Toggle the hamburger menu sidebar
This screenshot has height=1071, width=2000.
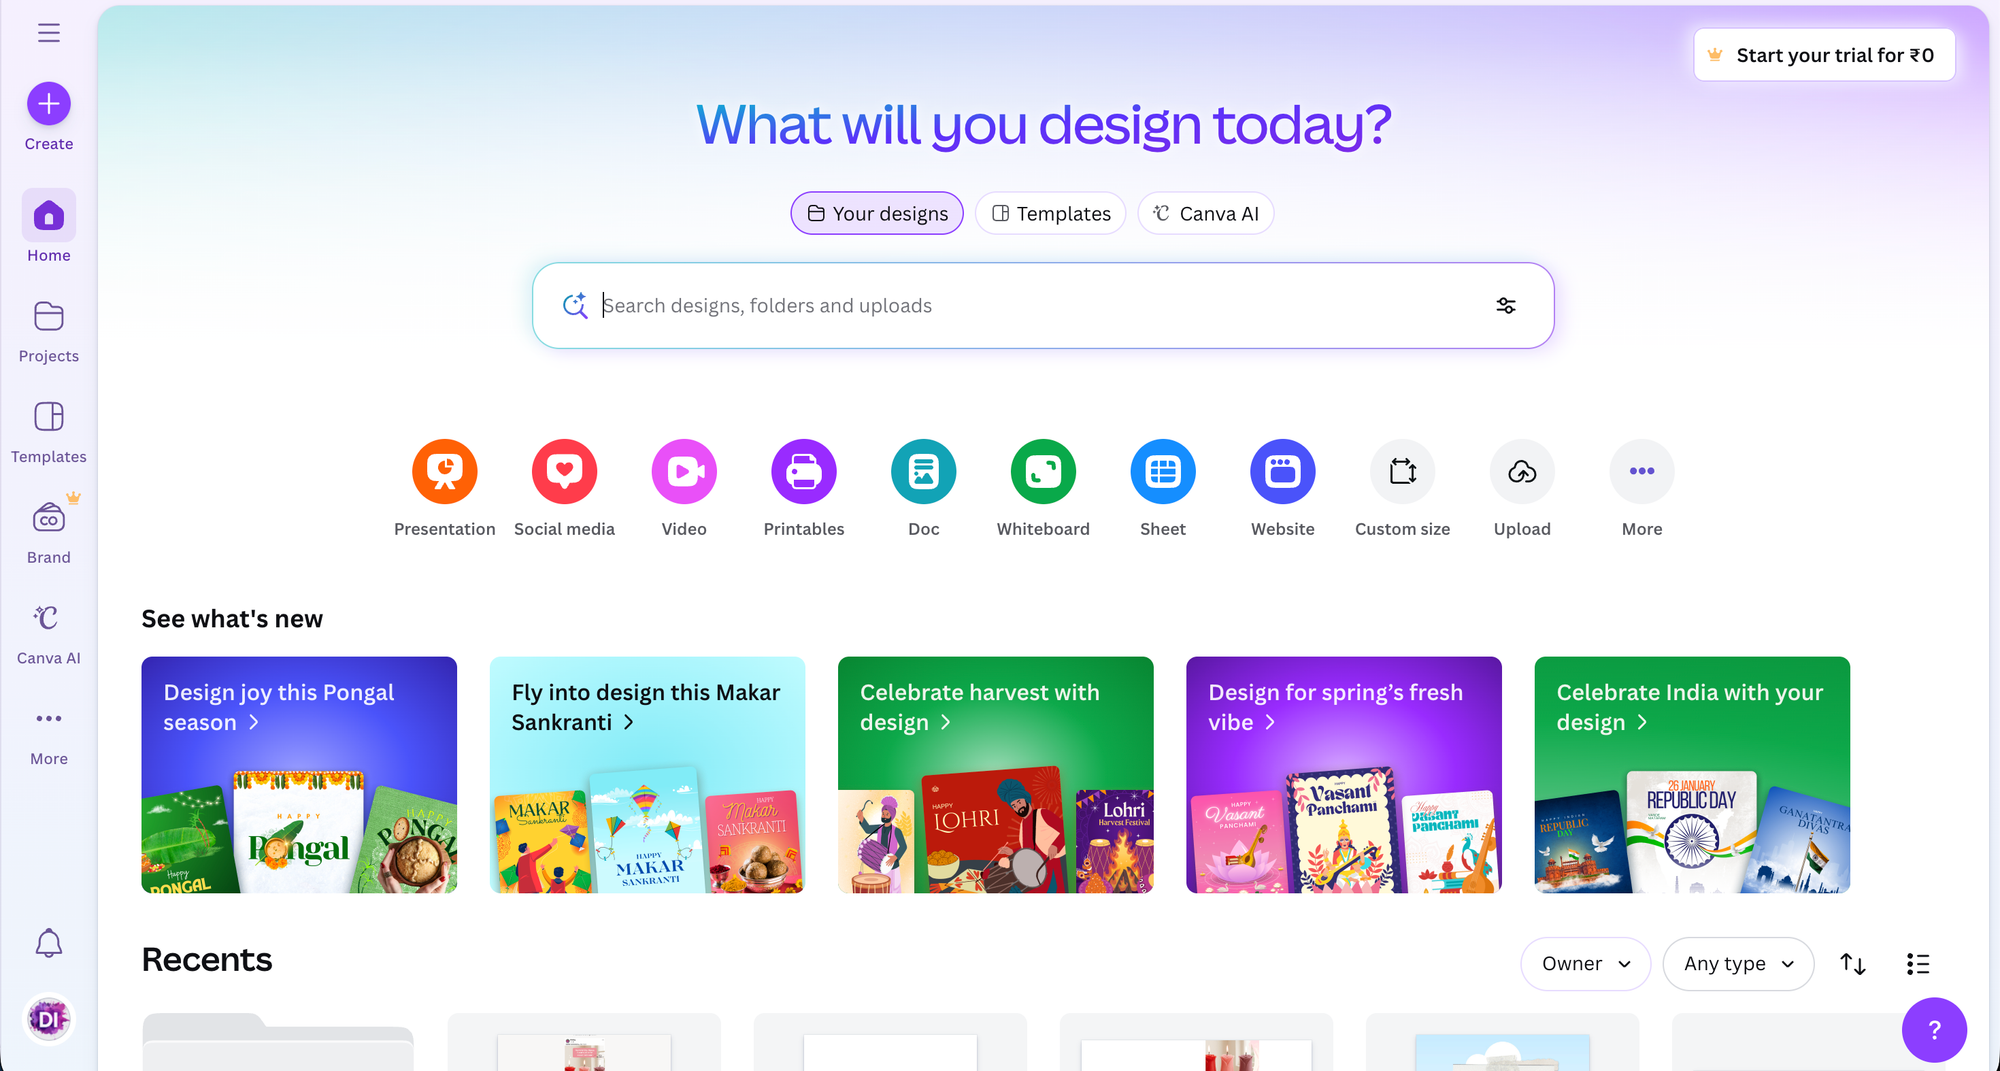coord(48,33)
